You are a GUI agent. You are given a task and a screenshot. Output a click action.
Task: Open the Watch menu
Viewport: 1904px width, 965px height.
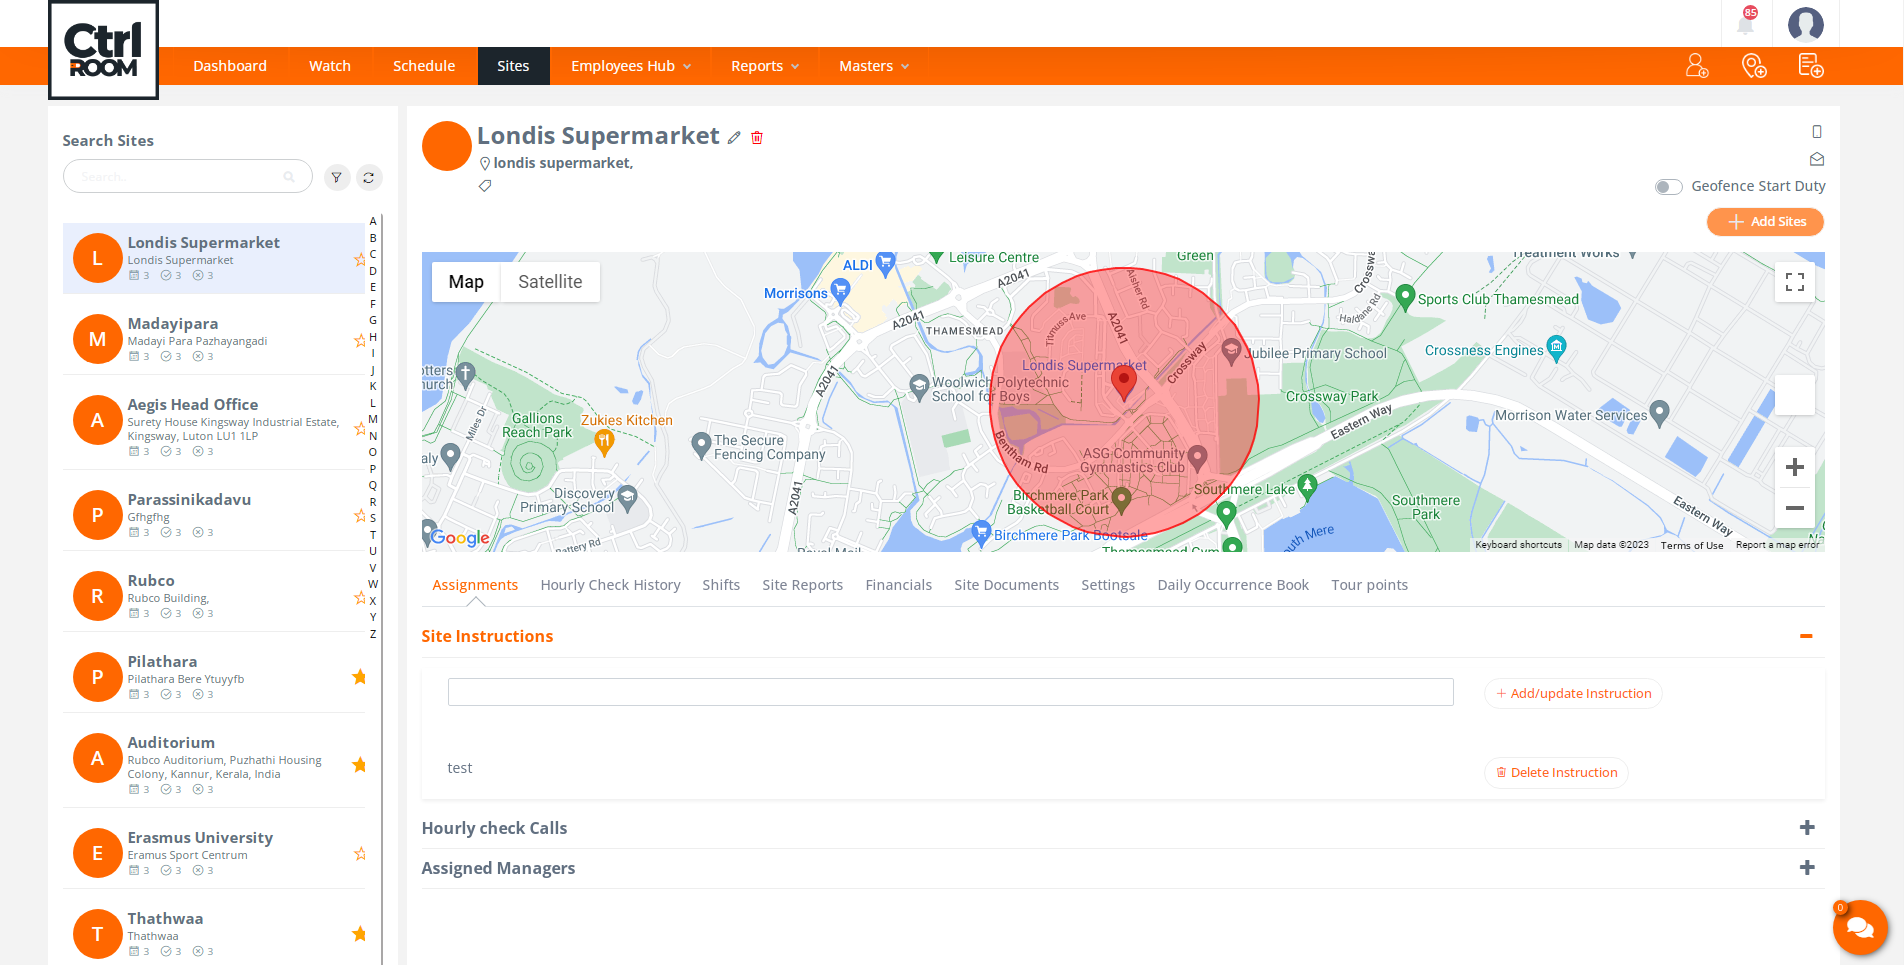330,66
